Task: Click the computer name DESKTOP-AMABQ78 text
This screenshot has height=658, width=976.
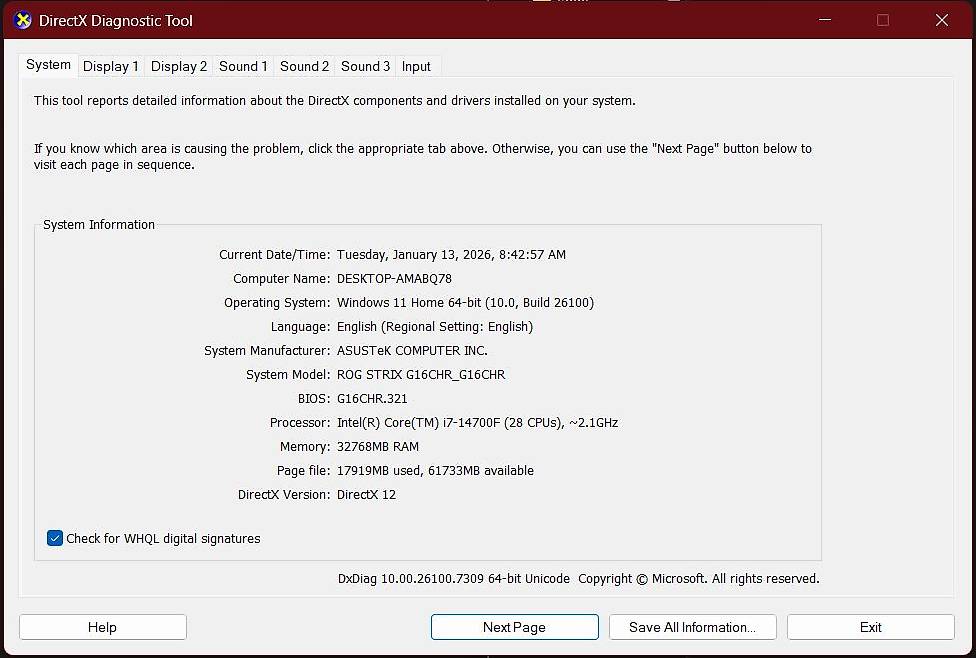Action: [394, 279]
